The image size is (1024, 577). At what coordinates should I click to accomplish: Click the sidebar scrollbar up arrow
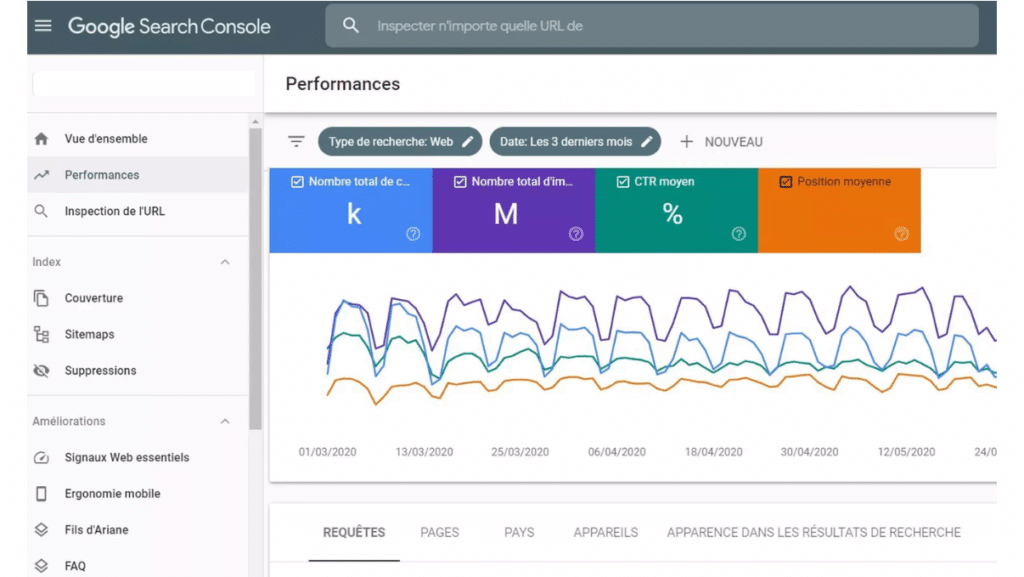coord(255,122)
